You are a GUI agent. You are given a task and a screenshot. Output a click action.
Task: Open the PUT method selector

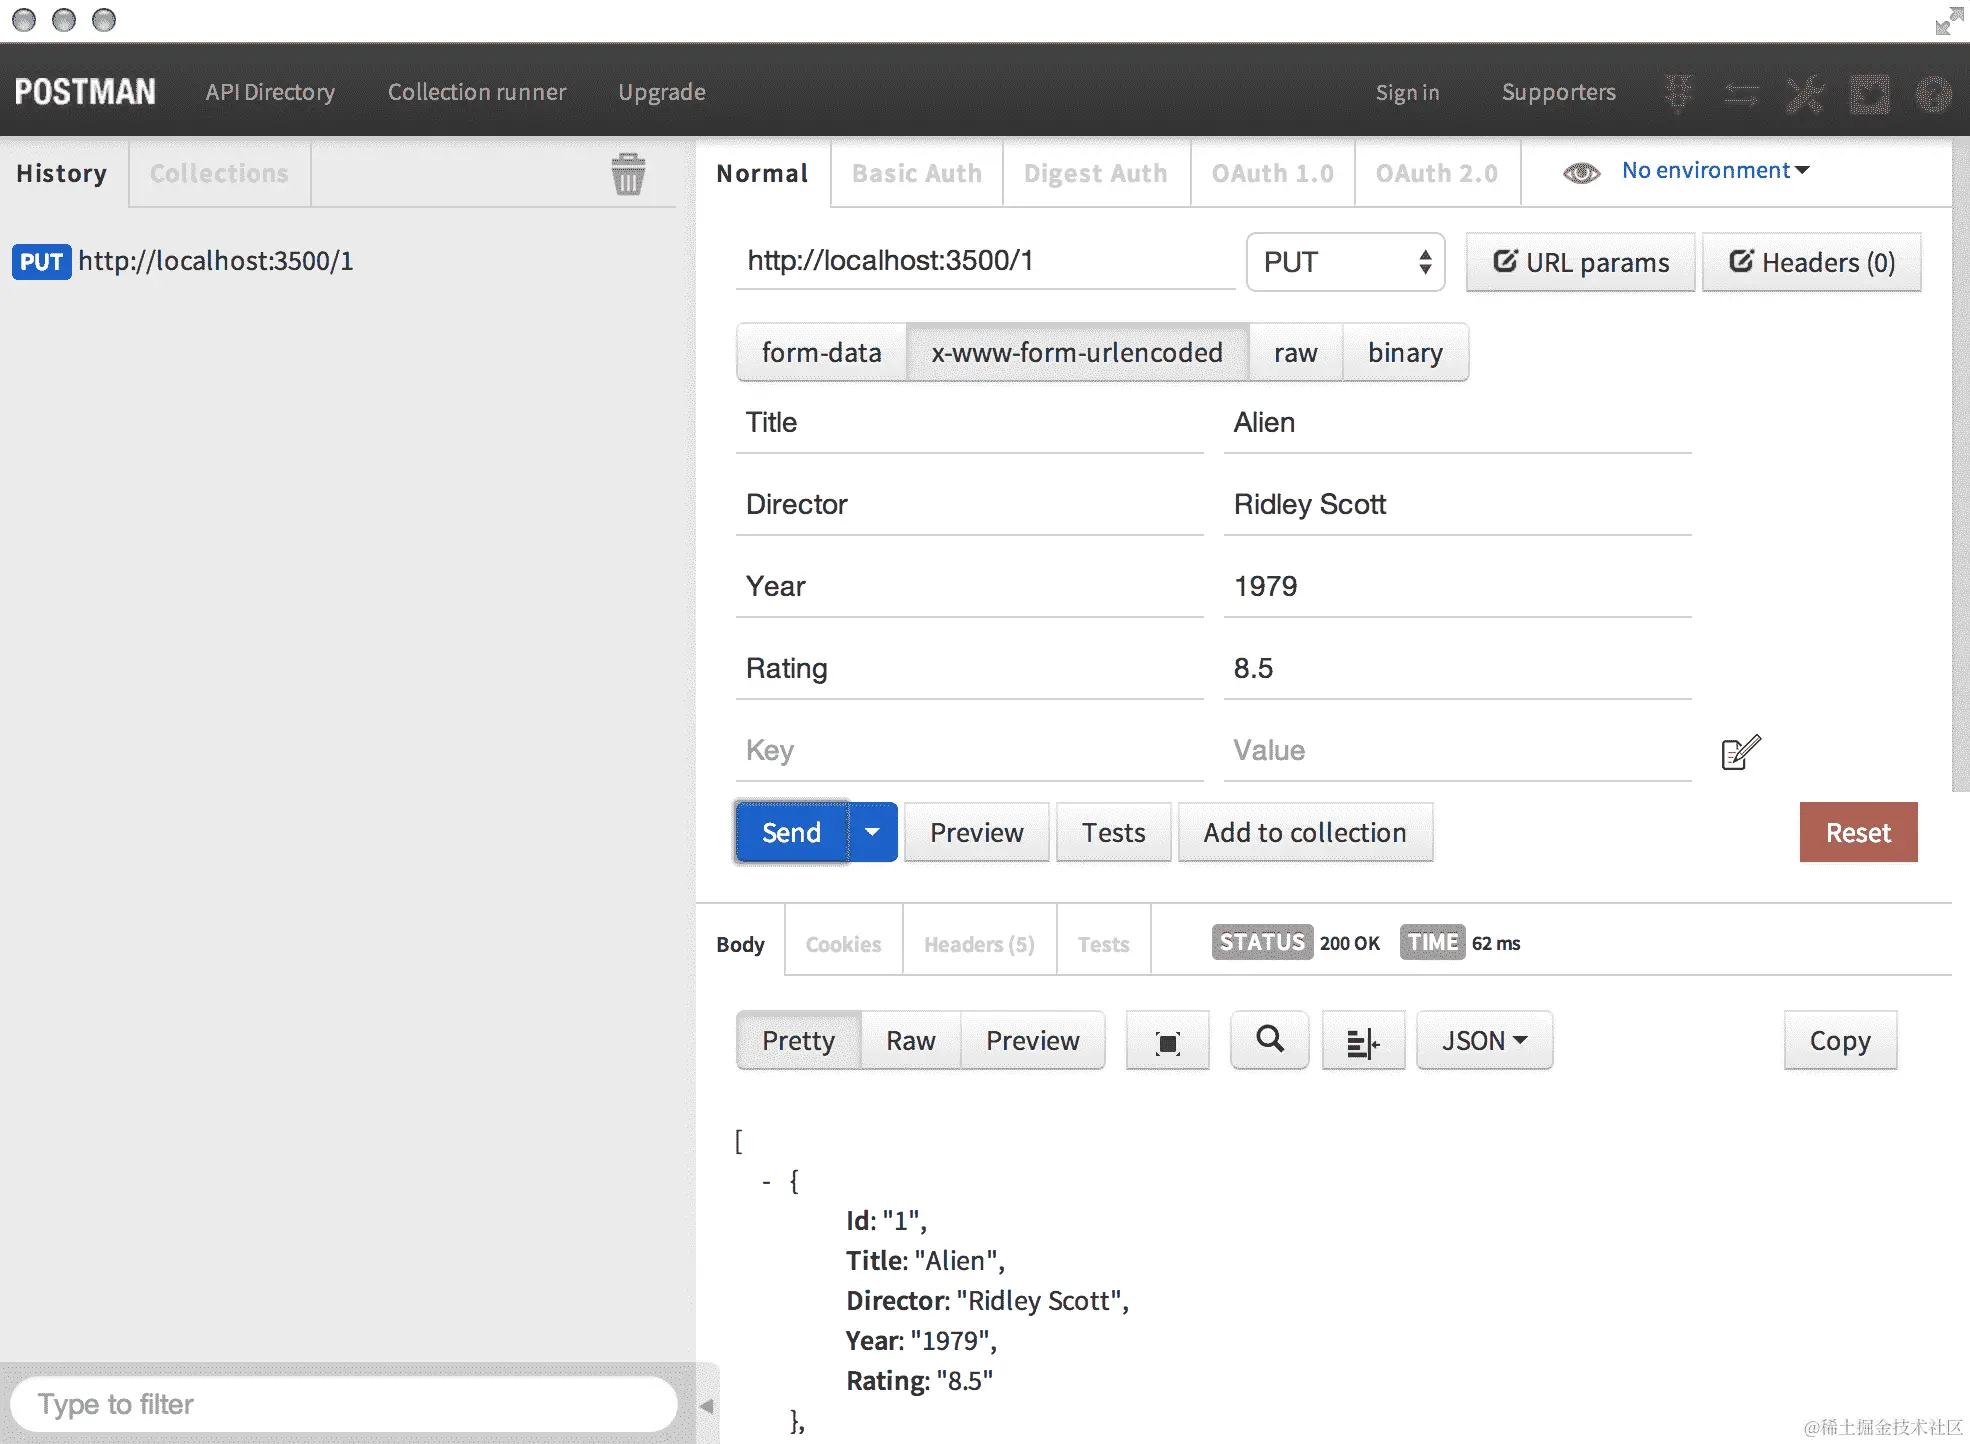coord(1345,262)
